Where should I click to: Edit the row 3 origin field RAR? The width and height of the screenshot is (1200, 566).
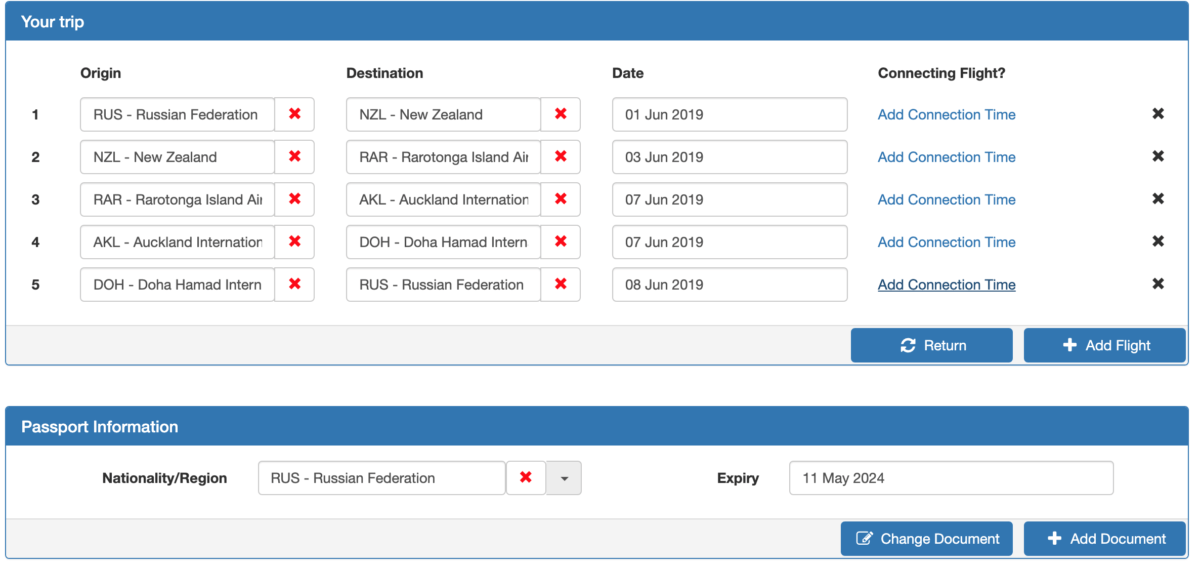tap(177, 199)
